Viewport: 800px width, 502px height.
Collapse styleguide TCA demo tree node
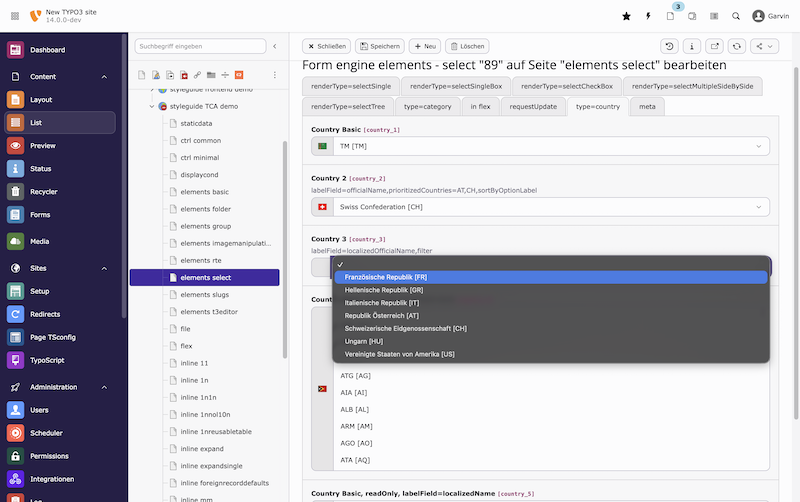pyautogui.click(x=152, y=105)
